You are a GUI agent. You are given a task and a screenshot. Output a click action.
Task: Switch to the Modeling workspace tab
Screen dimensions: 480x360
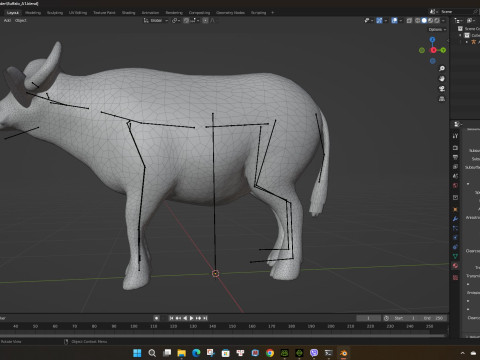coord(33,12)
